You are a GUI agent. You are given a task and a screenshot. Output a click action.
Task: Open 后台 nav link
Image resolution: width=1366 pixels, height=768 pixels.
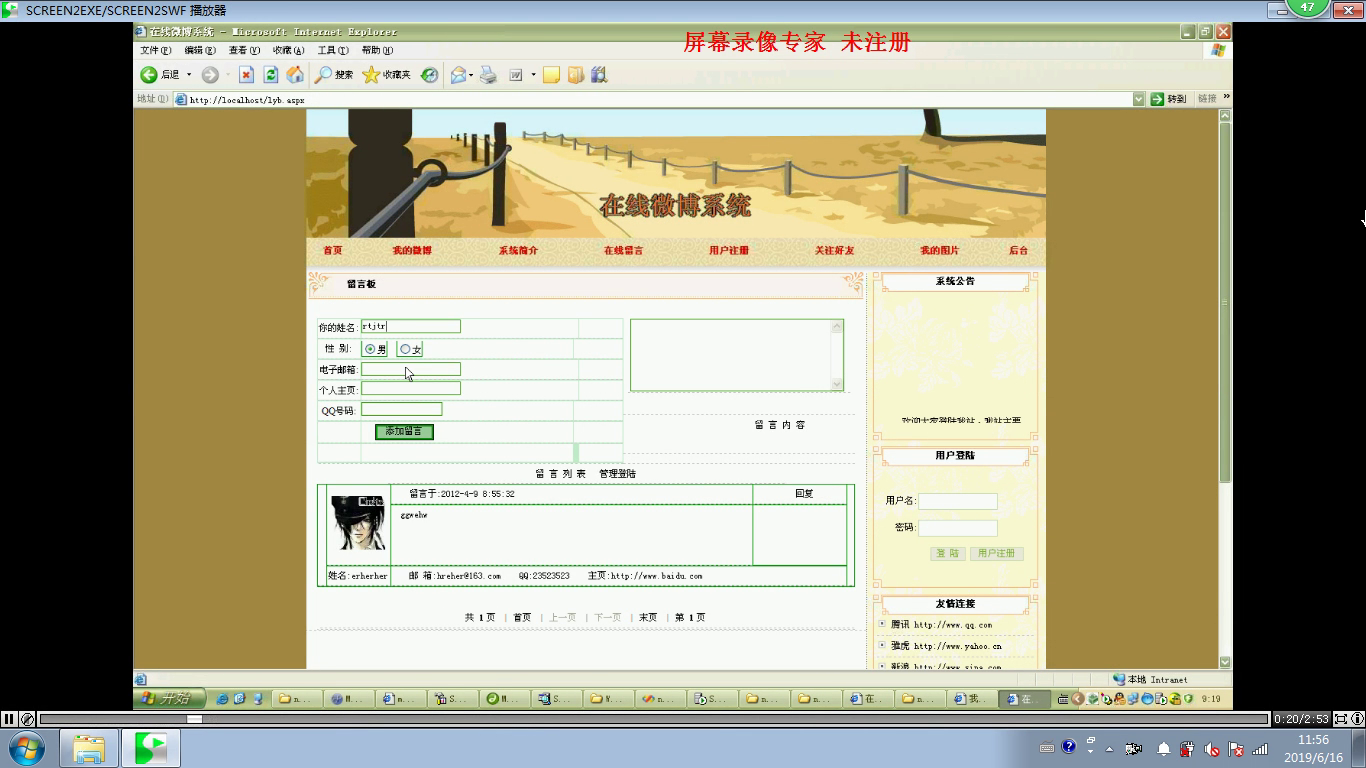click(1018, 250)
